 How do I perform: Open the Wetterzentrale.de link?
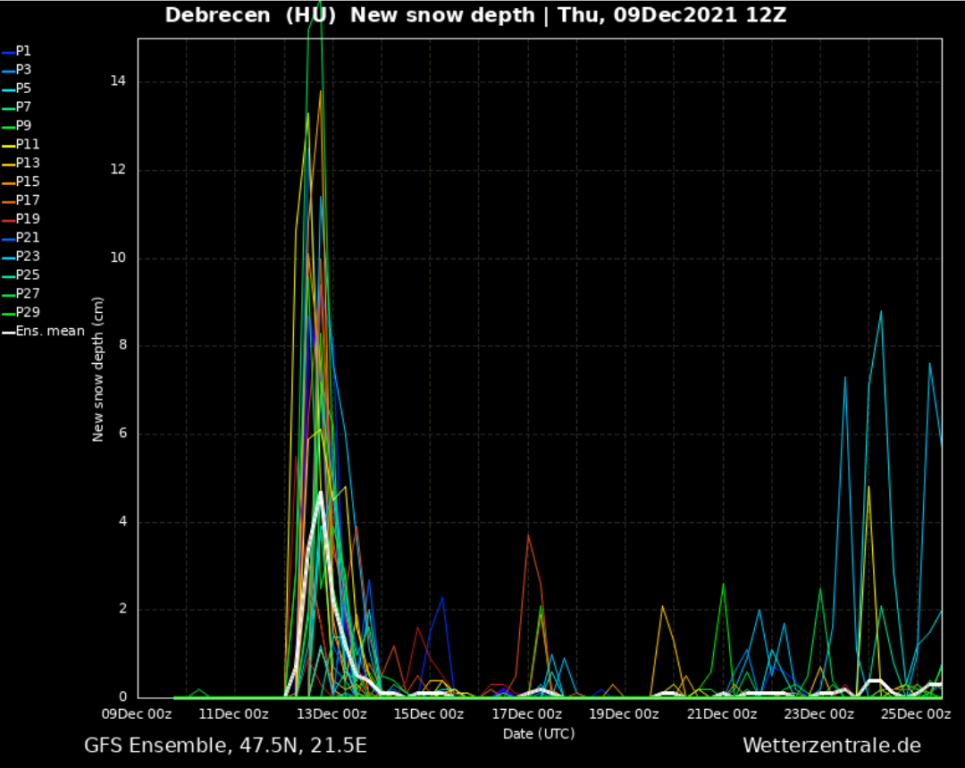tap(831, 746)
